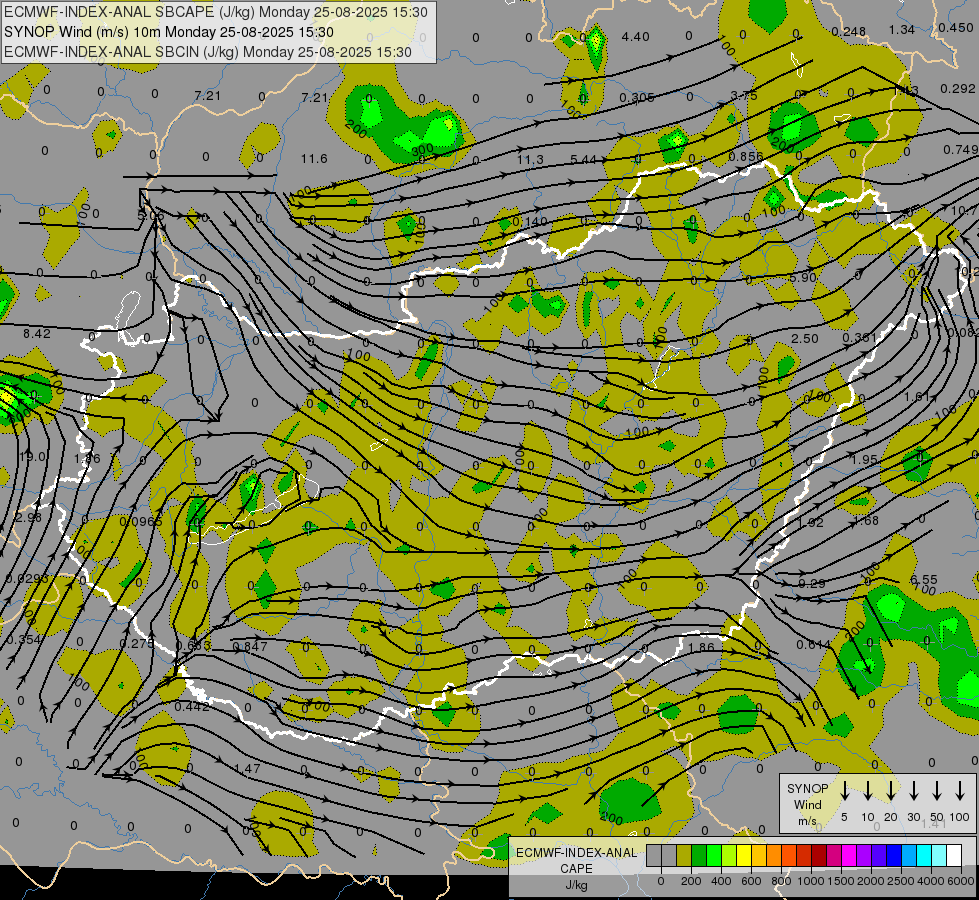Click the 0.0965 value on the map
Viewport: 979px width, 900px height.
[141, 521]
